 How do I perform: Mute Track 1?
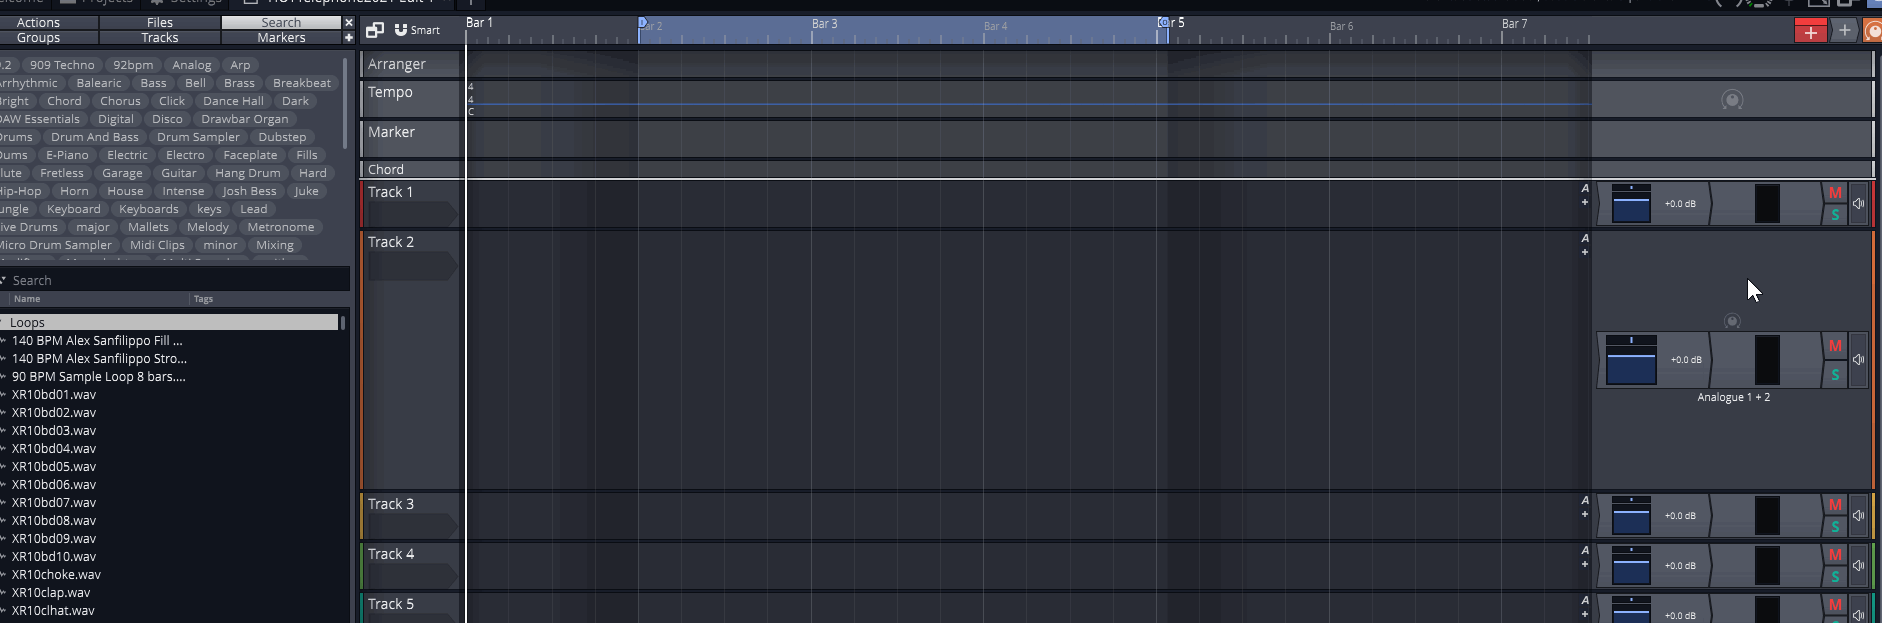(1835, 193)
